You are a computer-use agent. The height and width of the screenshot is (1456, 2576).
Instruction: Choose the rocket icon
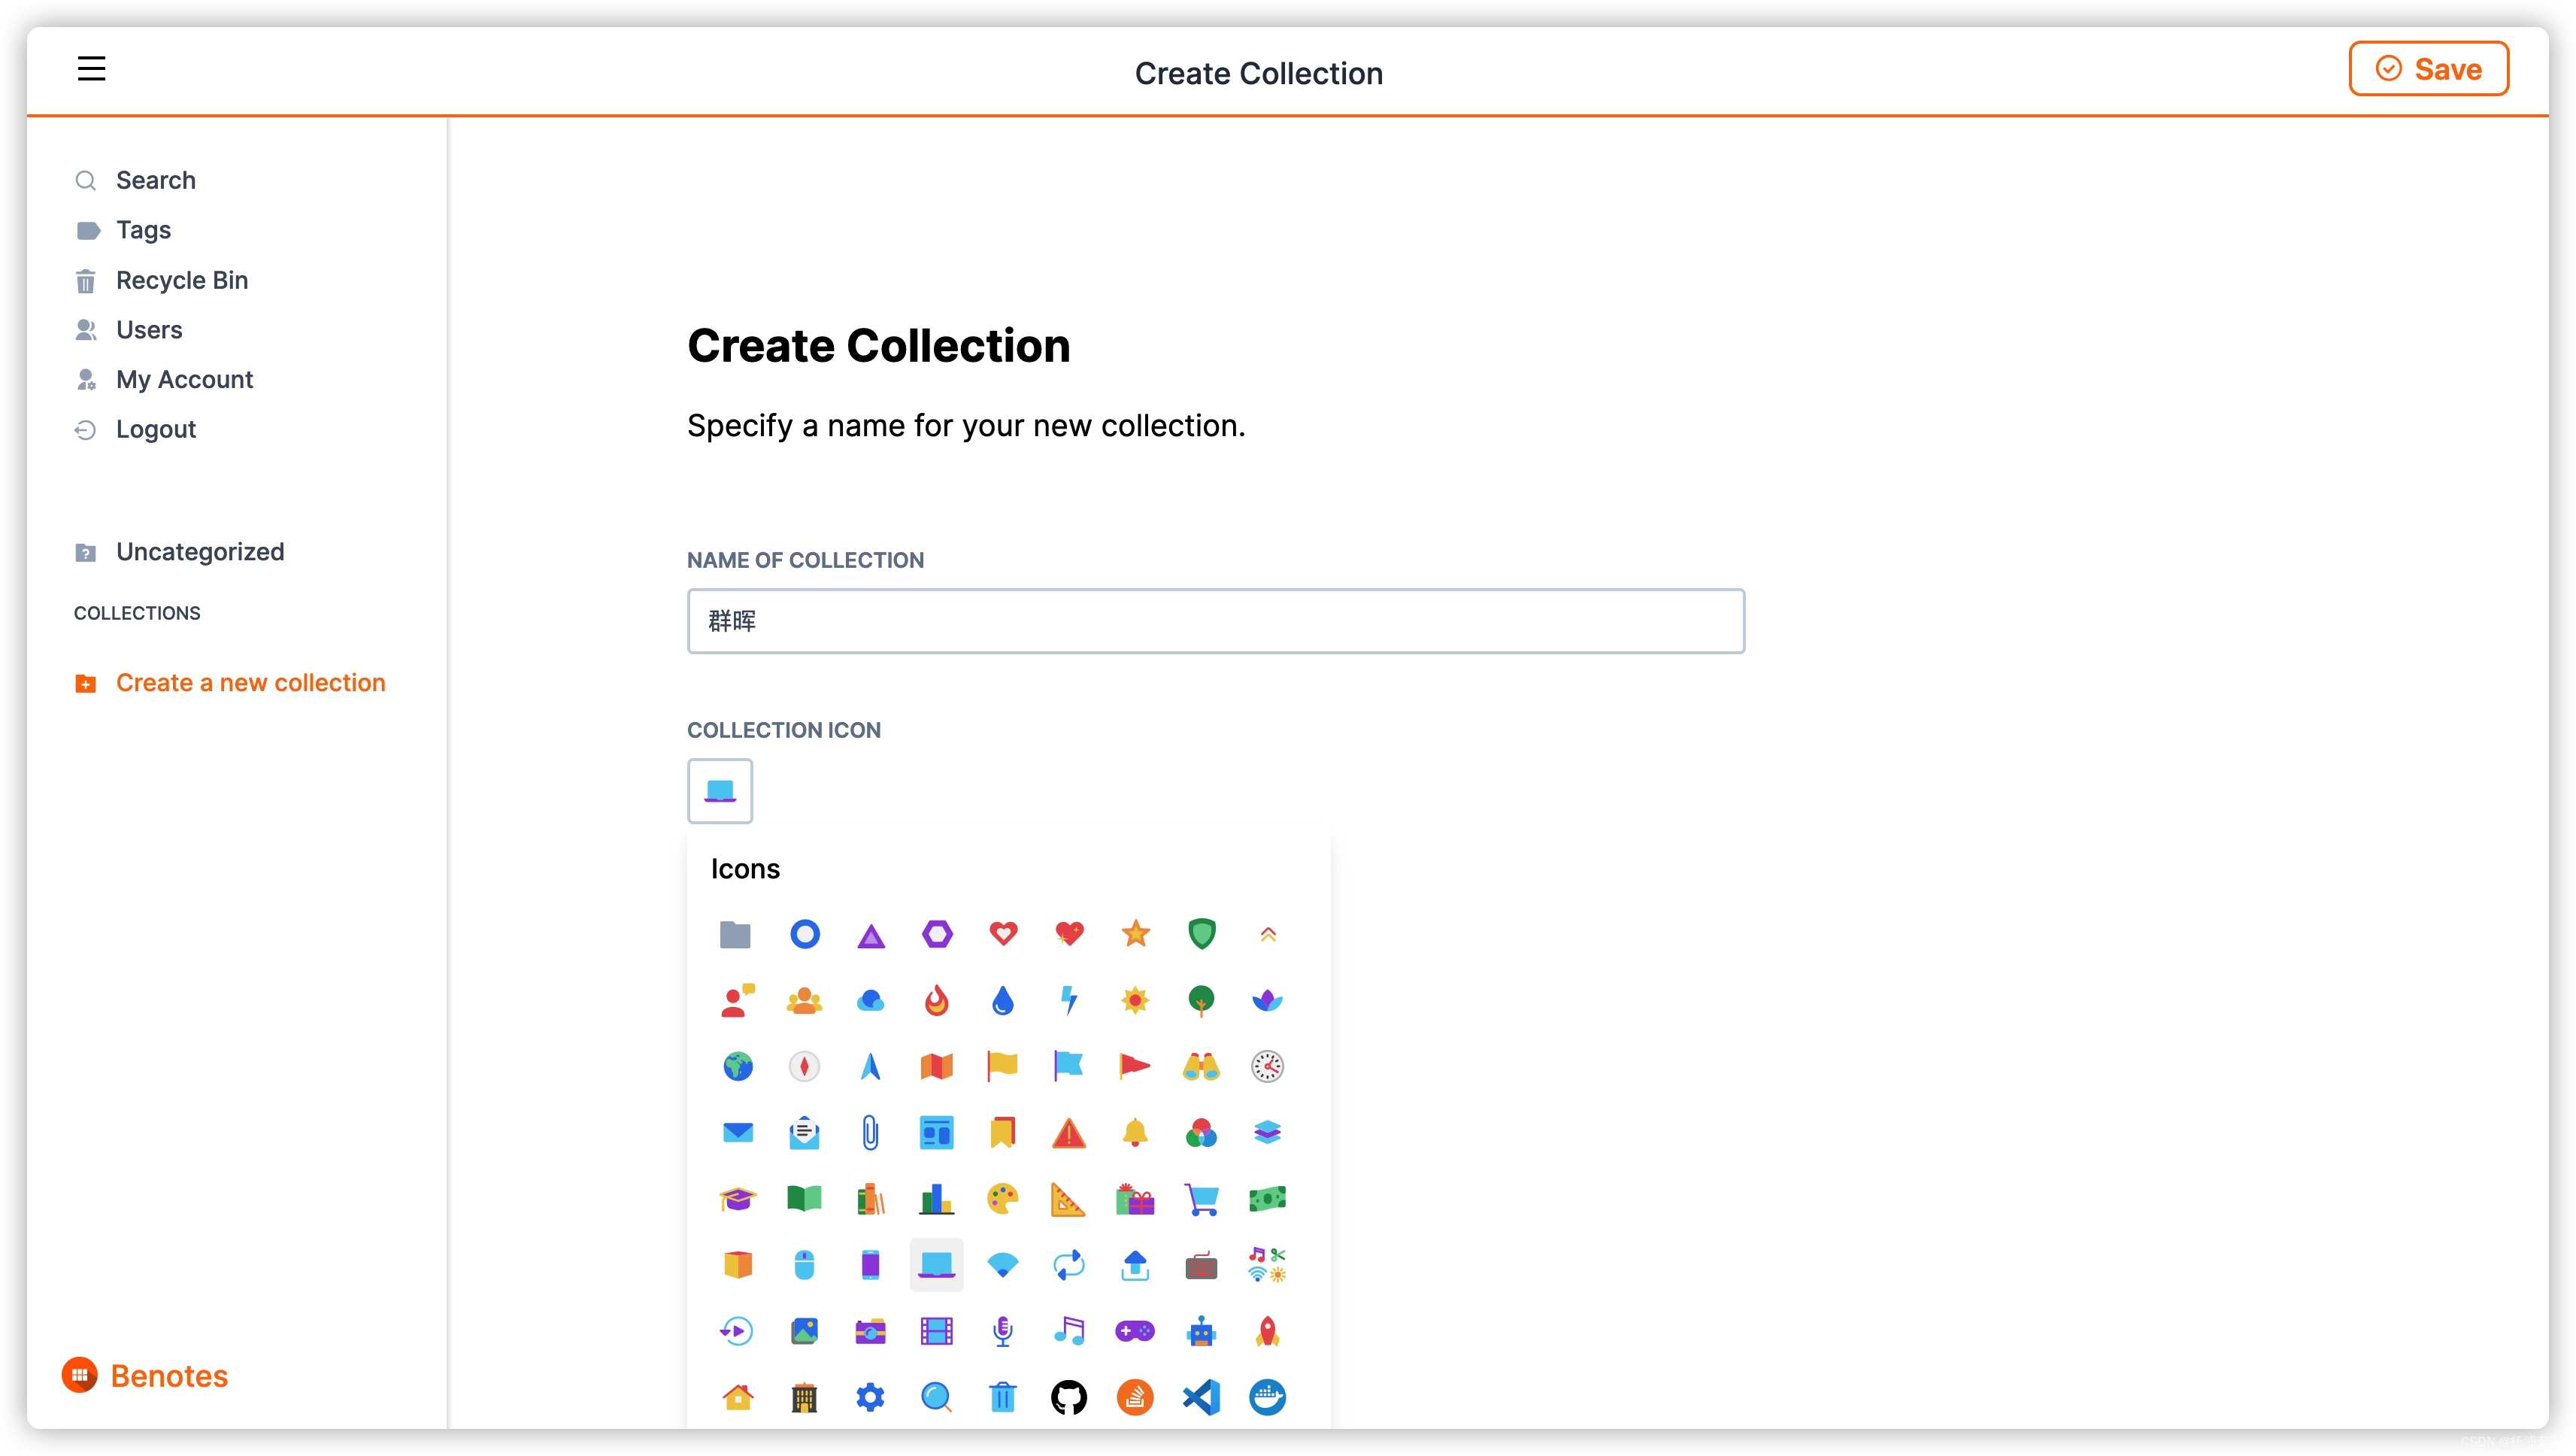[1267, 1330]
